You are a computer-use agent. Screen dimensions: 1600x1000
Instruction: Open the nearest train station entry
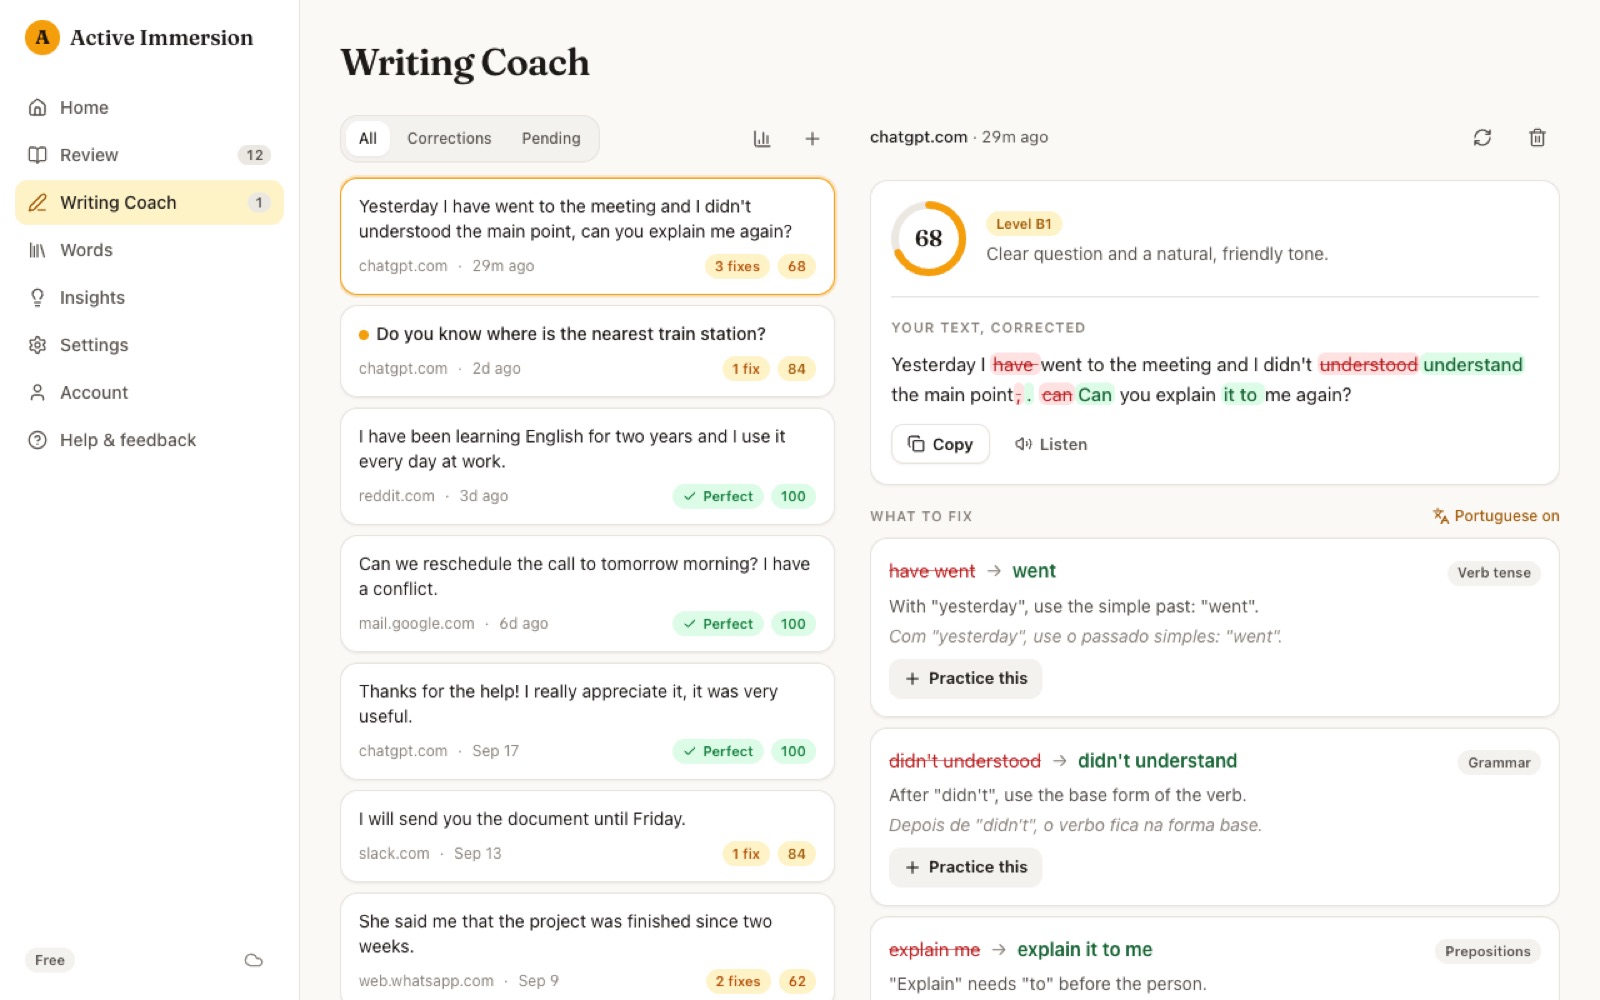click(588, 351)
